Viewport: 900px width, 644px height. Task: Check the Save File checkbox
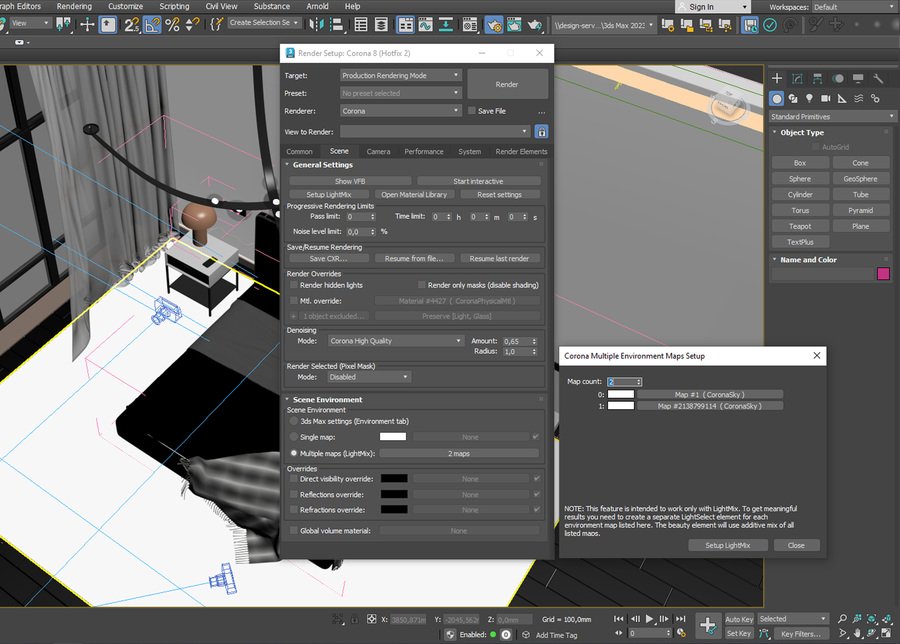[x=472, y=111]
